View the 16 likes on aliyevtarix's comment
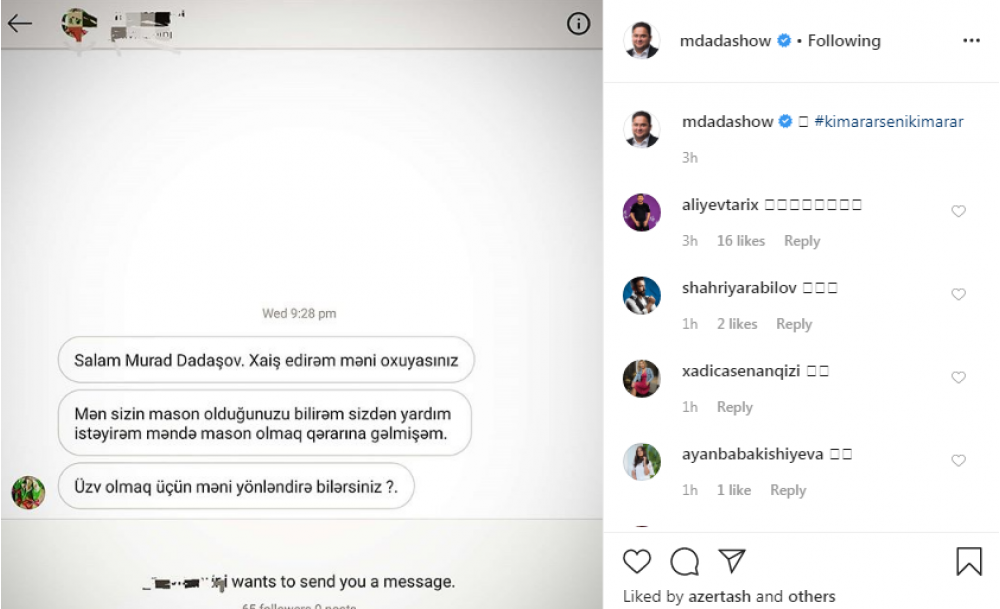The height and width of the screenshot is (609, 1000). pos(740,241)
